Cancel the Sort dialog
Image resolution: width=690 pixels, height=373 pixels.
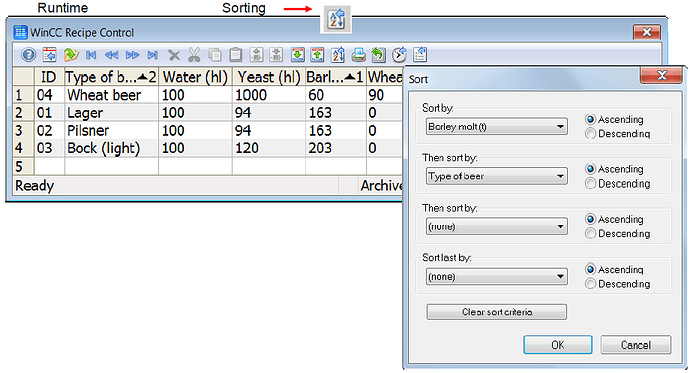(635, 345)
